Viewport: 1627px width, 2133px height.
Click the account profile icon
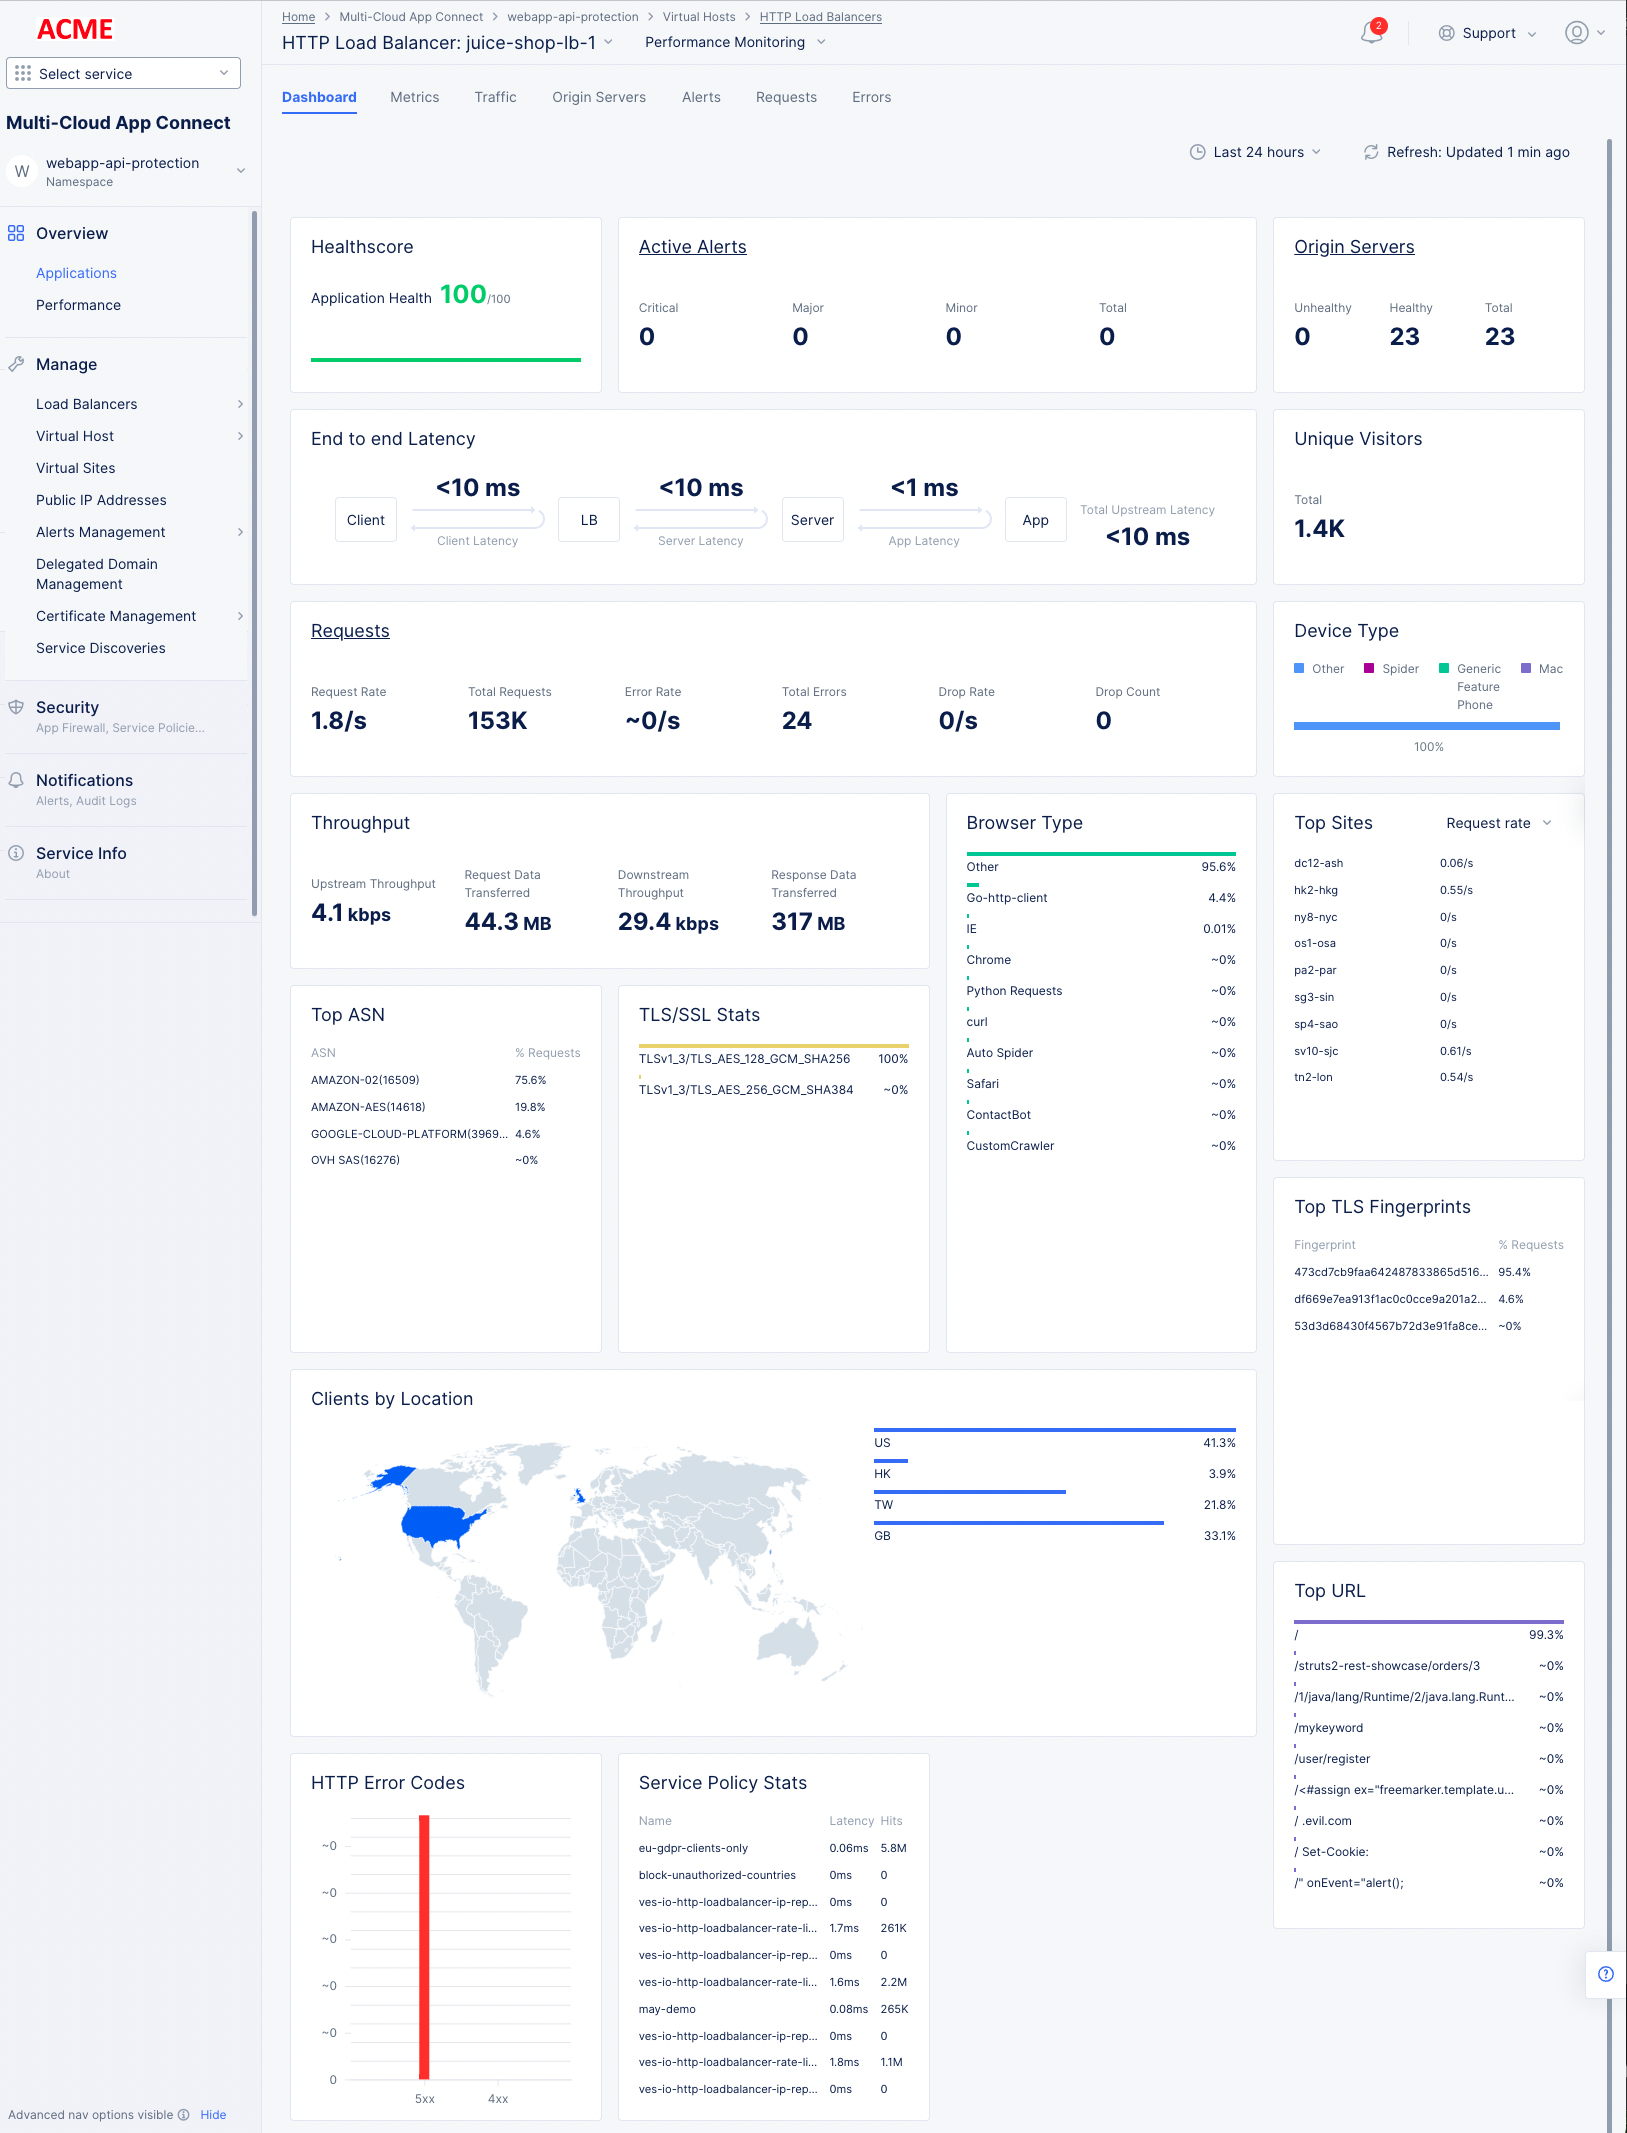pos(1577,33)
